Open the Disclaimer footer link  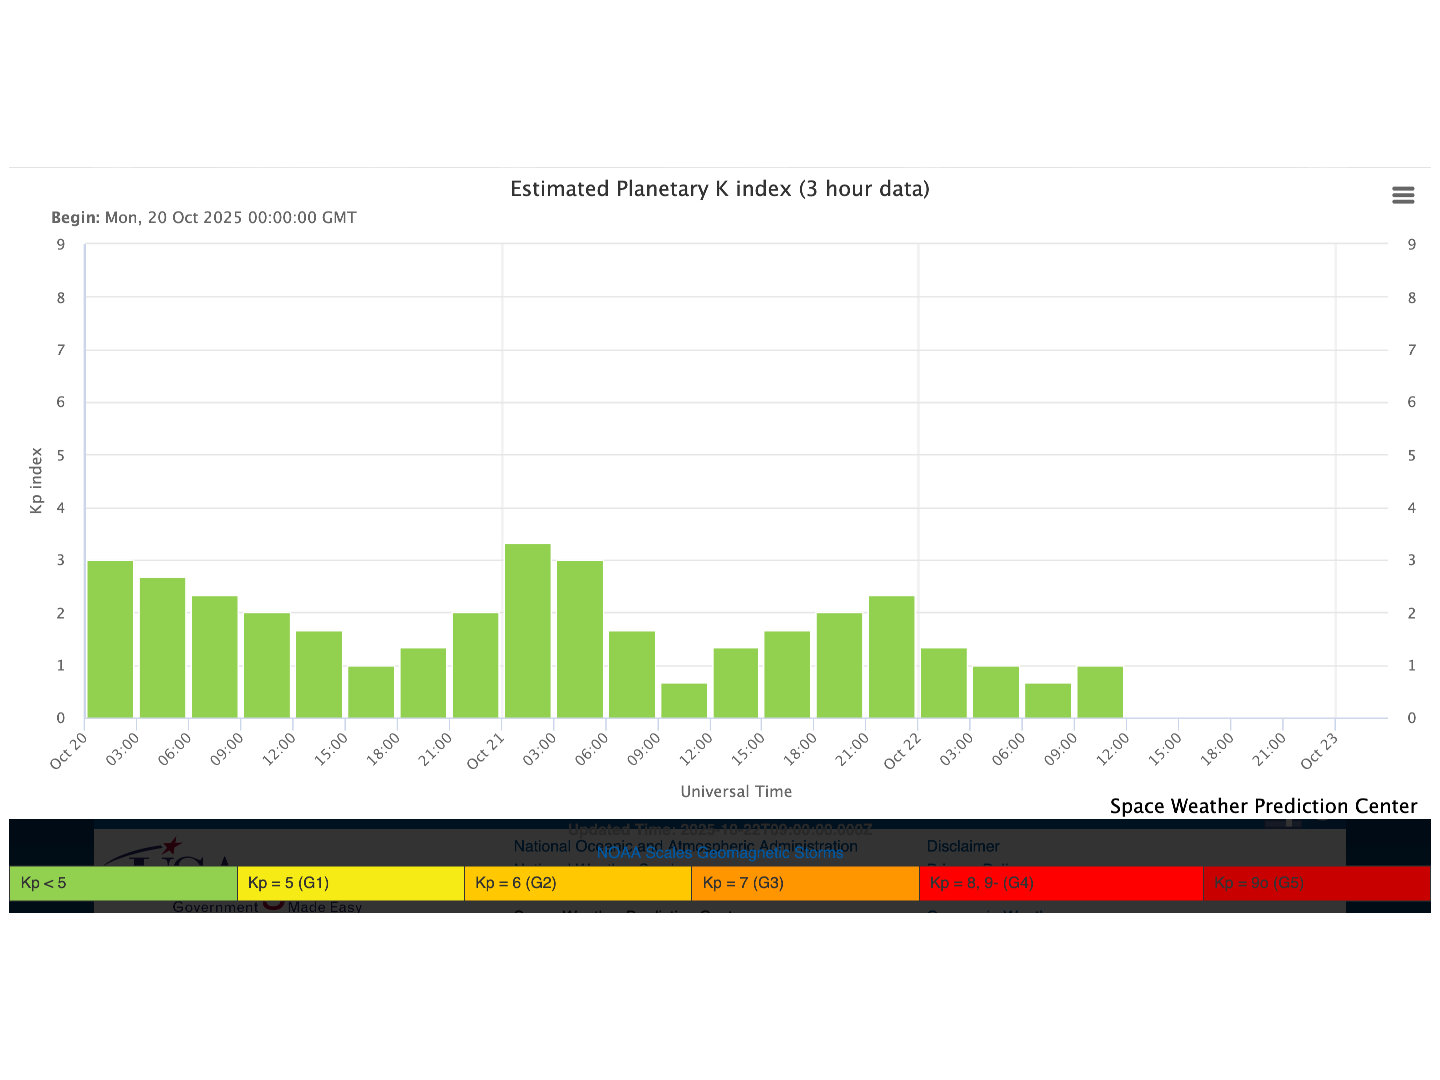tap(962, 846)
